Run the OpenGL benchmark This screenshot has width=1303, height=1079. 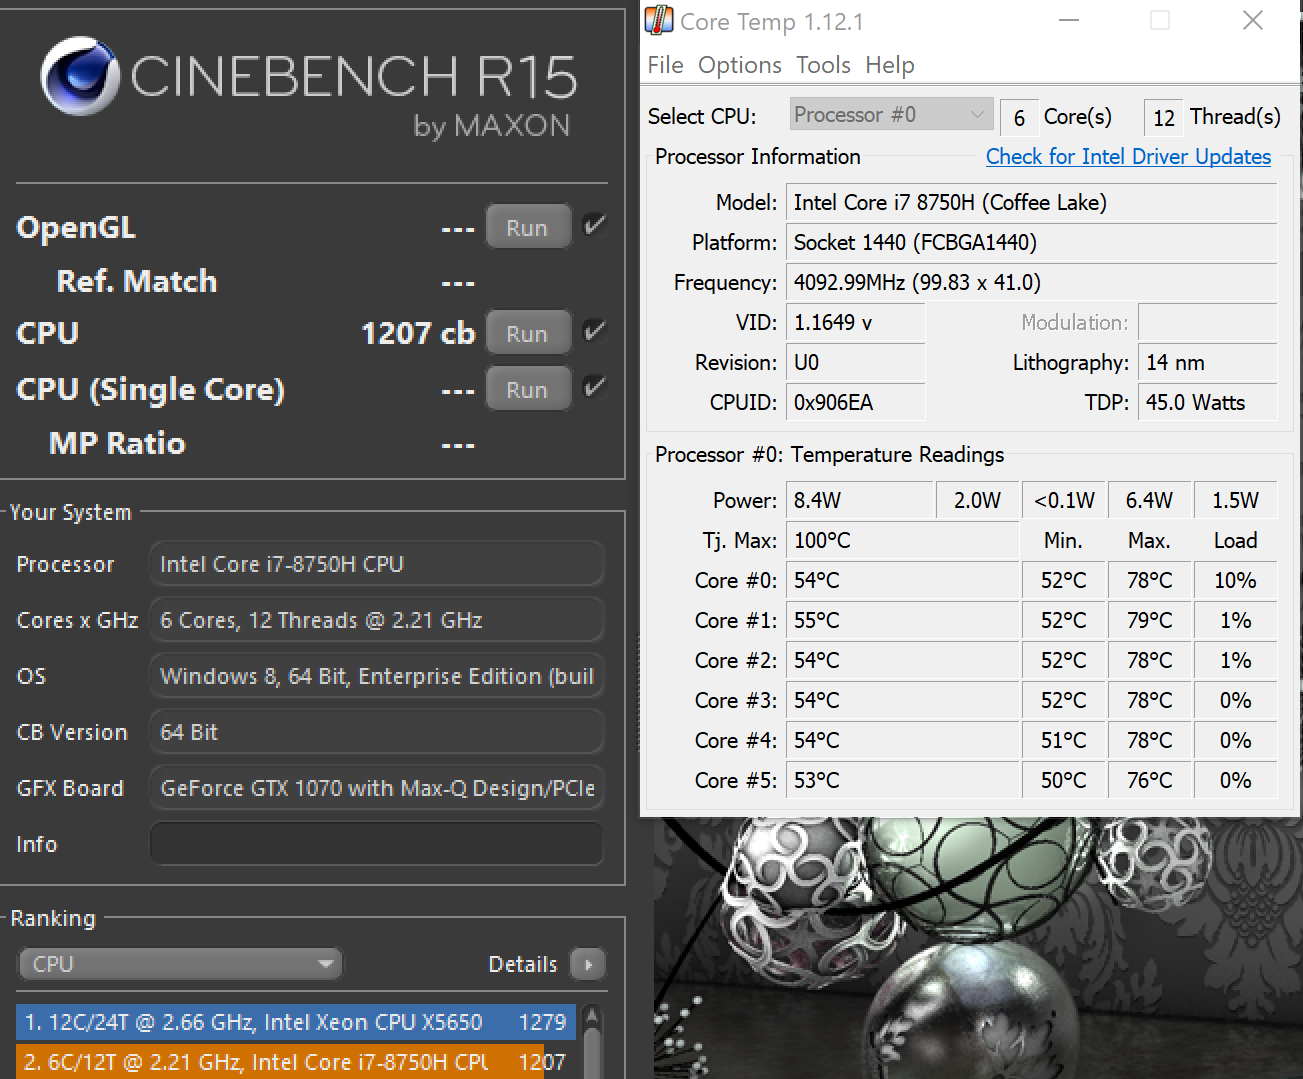coord(528,227)
